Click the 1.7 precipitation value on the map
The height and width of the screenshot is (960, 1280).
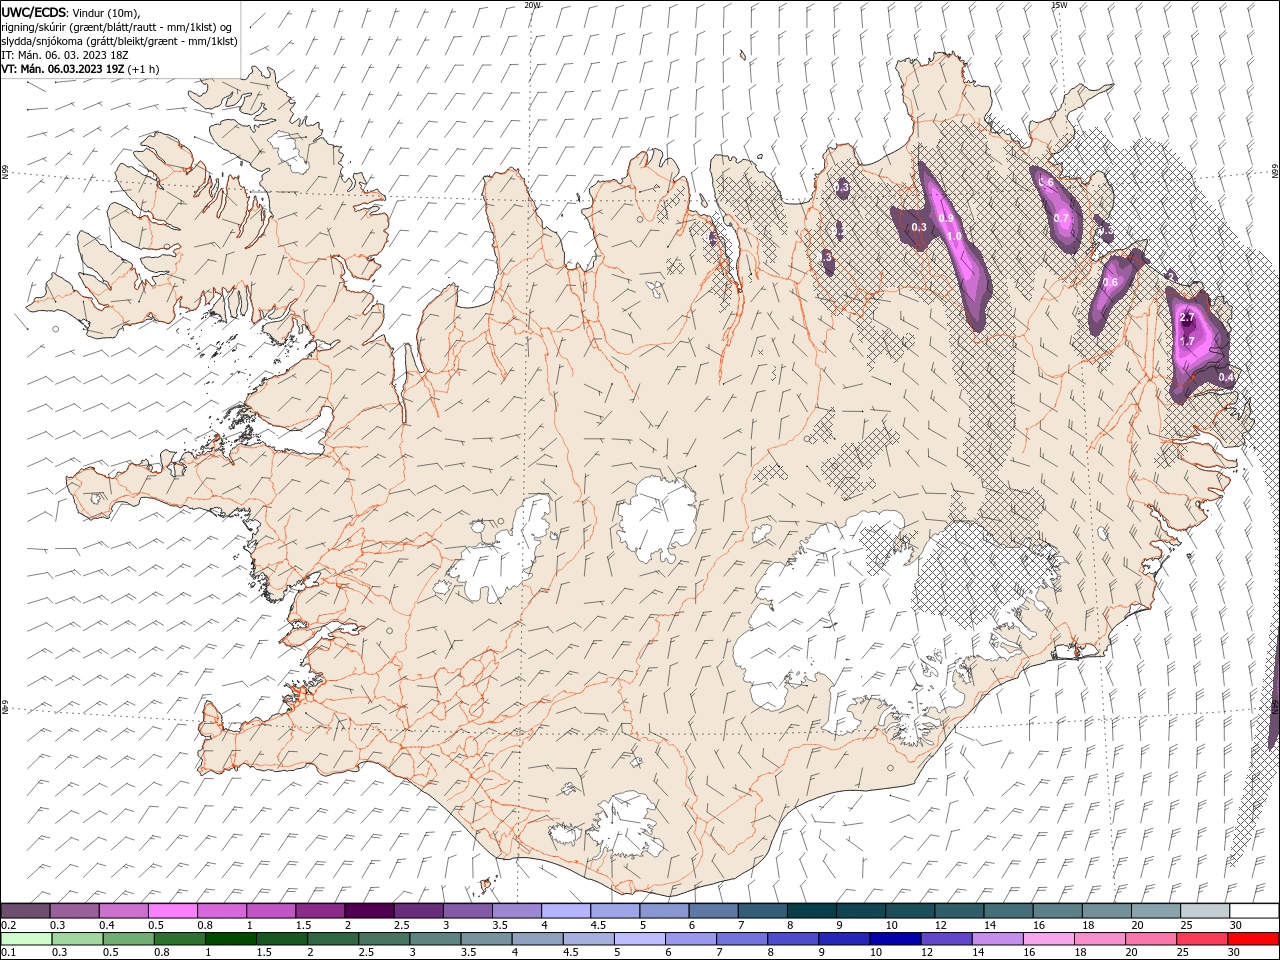(1187, 341)
